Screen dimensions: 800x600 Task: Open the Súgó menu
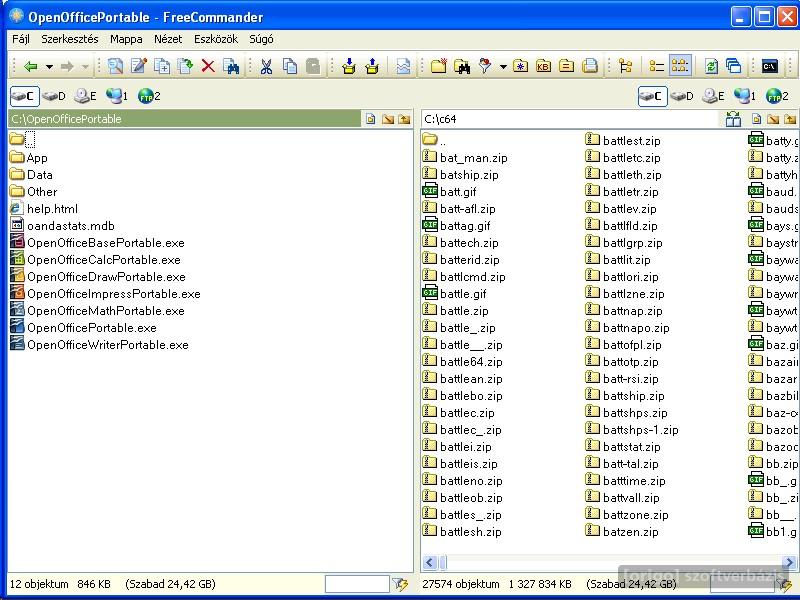(x=261, y=39)
